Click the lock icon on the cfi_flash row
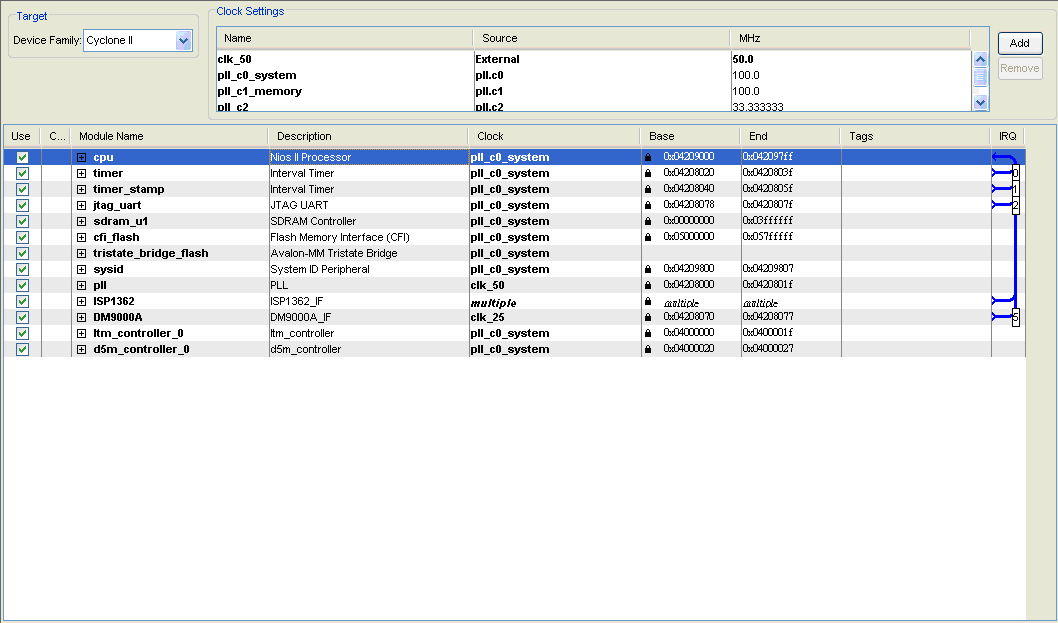 click(x=648, y=237)
